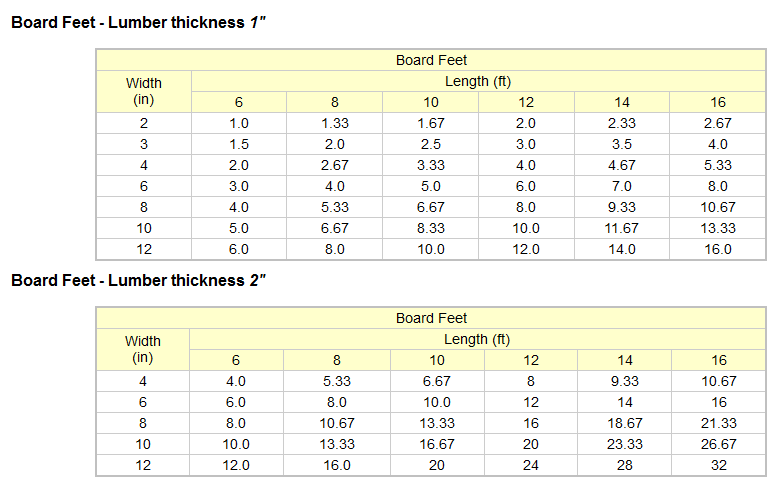Click the 'Lumber thickness 2"' table heading
The height and width of the screenshot is (490, 778).
tap(138, 280)
